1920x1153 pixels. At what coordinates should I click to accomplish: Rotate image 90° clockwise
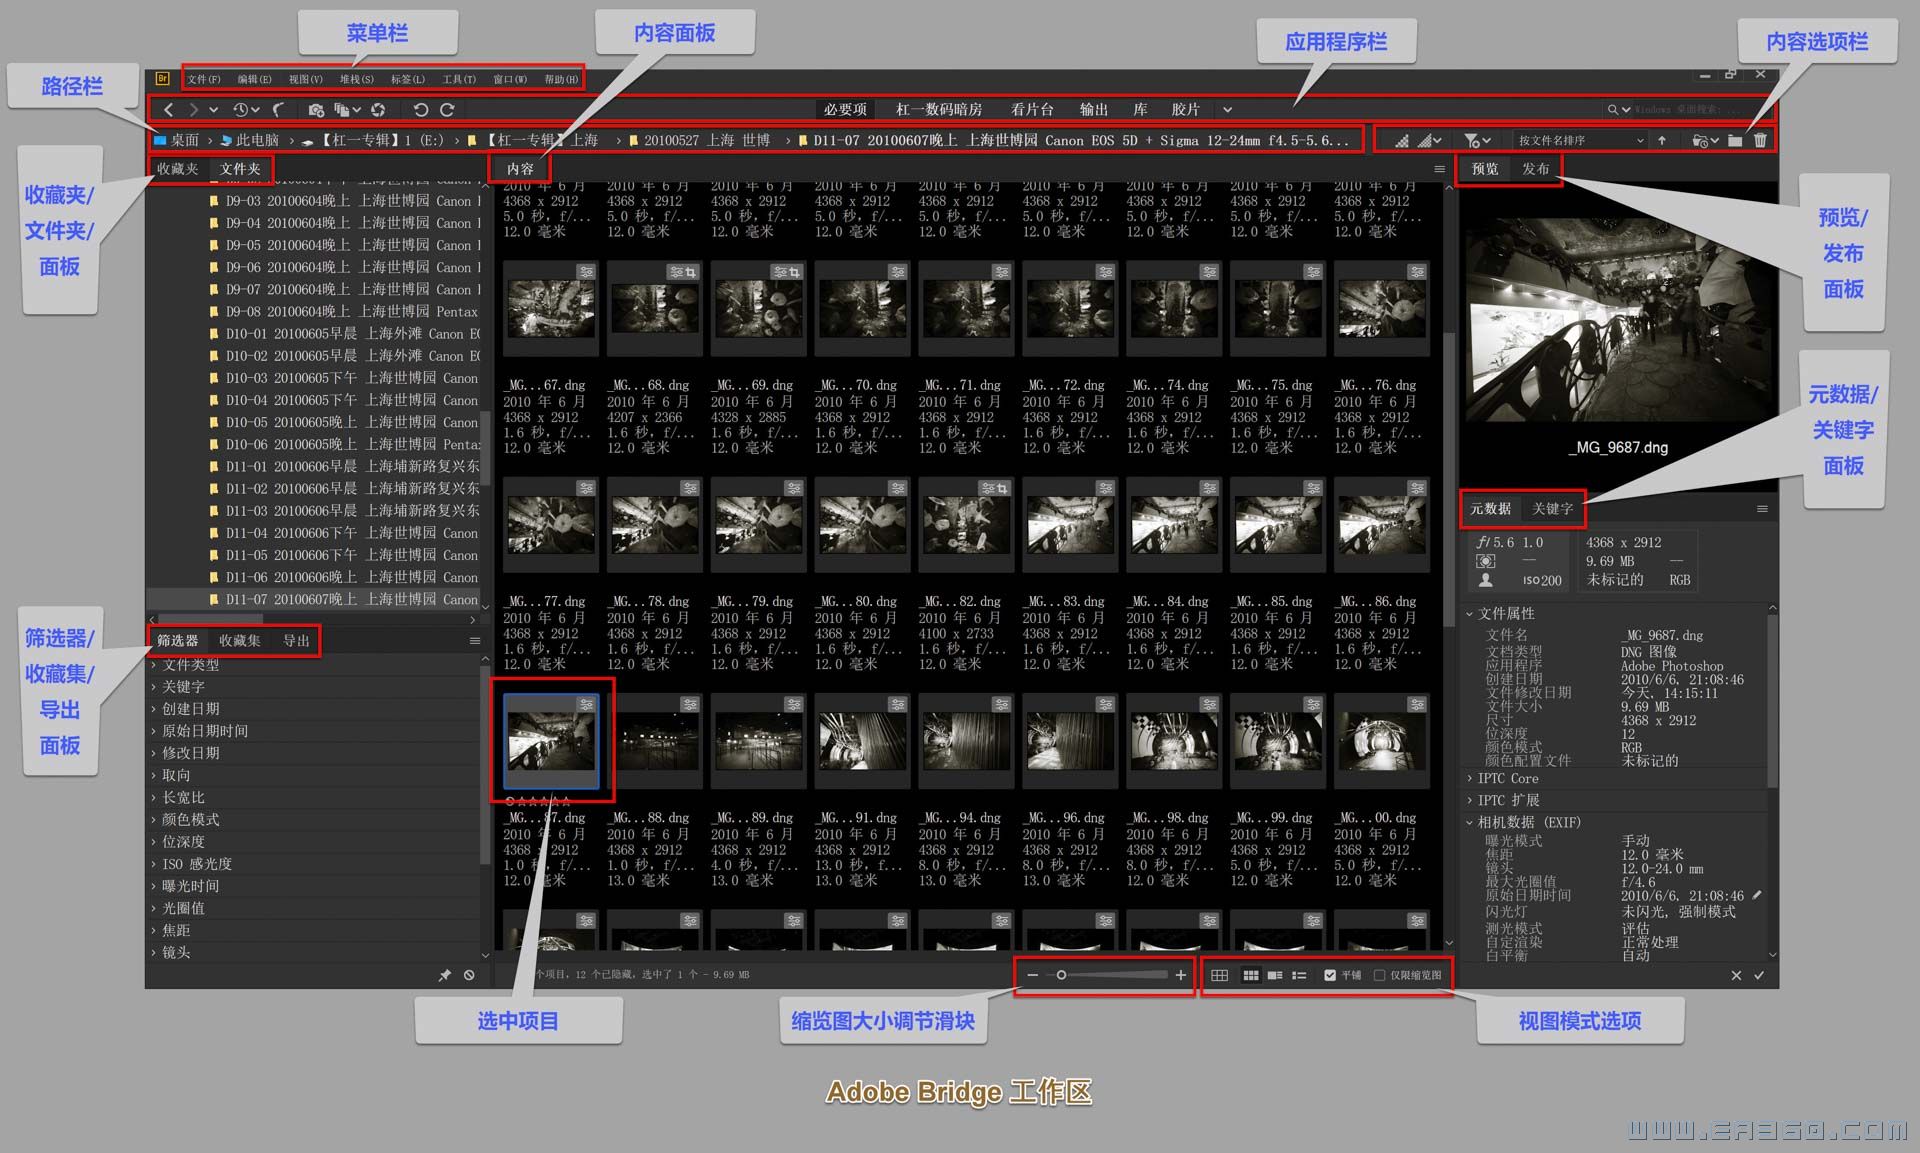pos(447,110)
